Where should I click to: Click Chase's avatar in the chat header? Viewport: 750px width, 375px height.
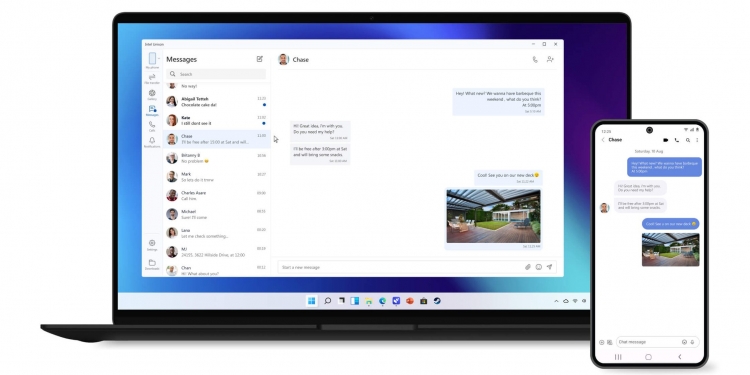(283, 59)
